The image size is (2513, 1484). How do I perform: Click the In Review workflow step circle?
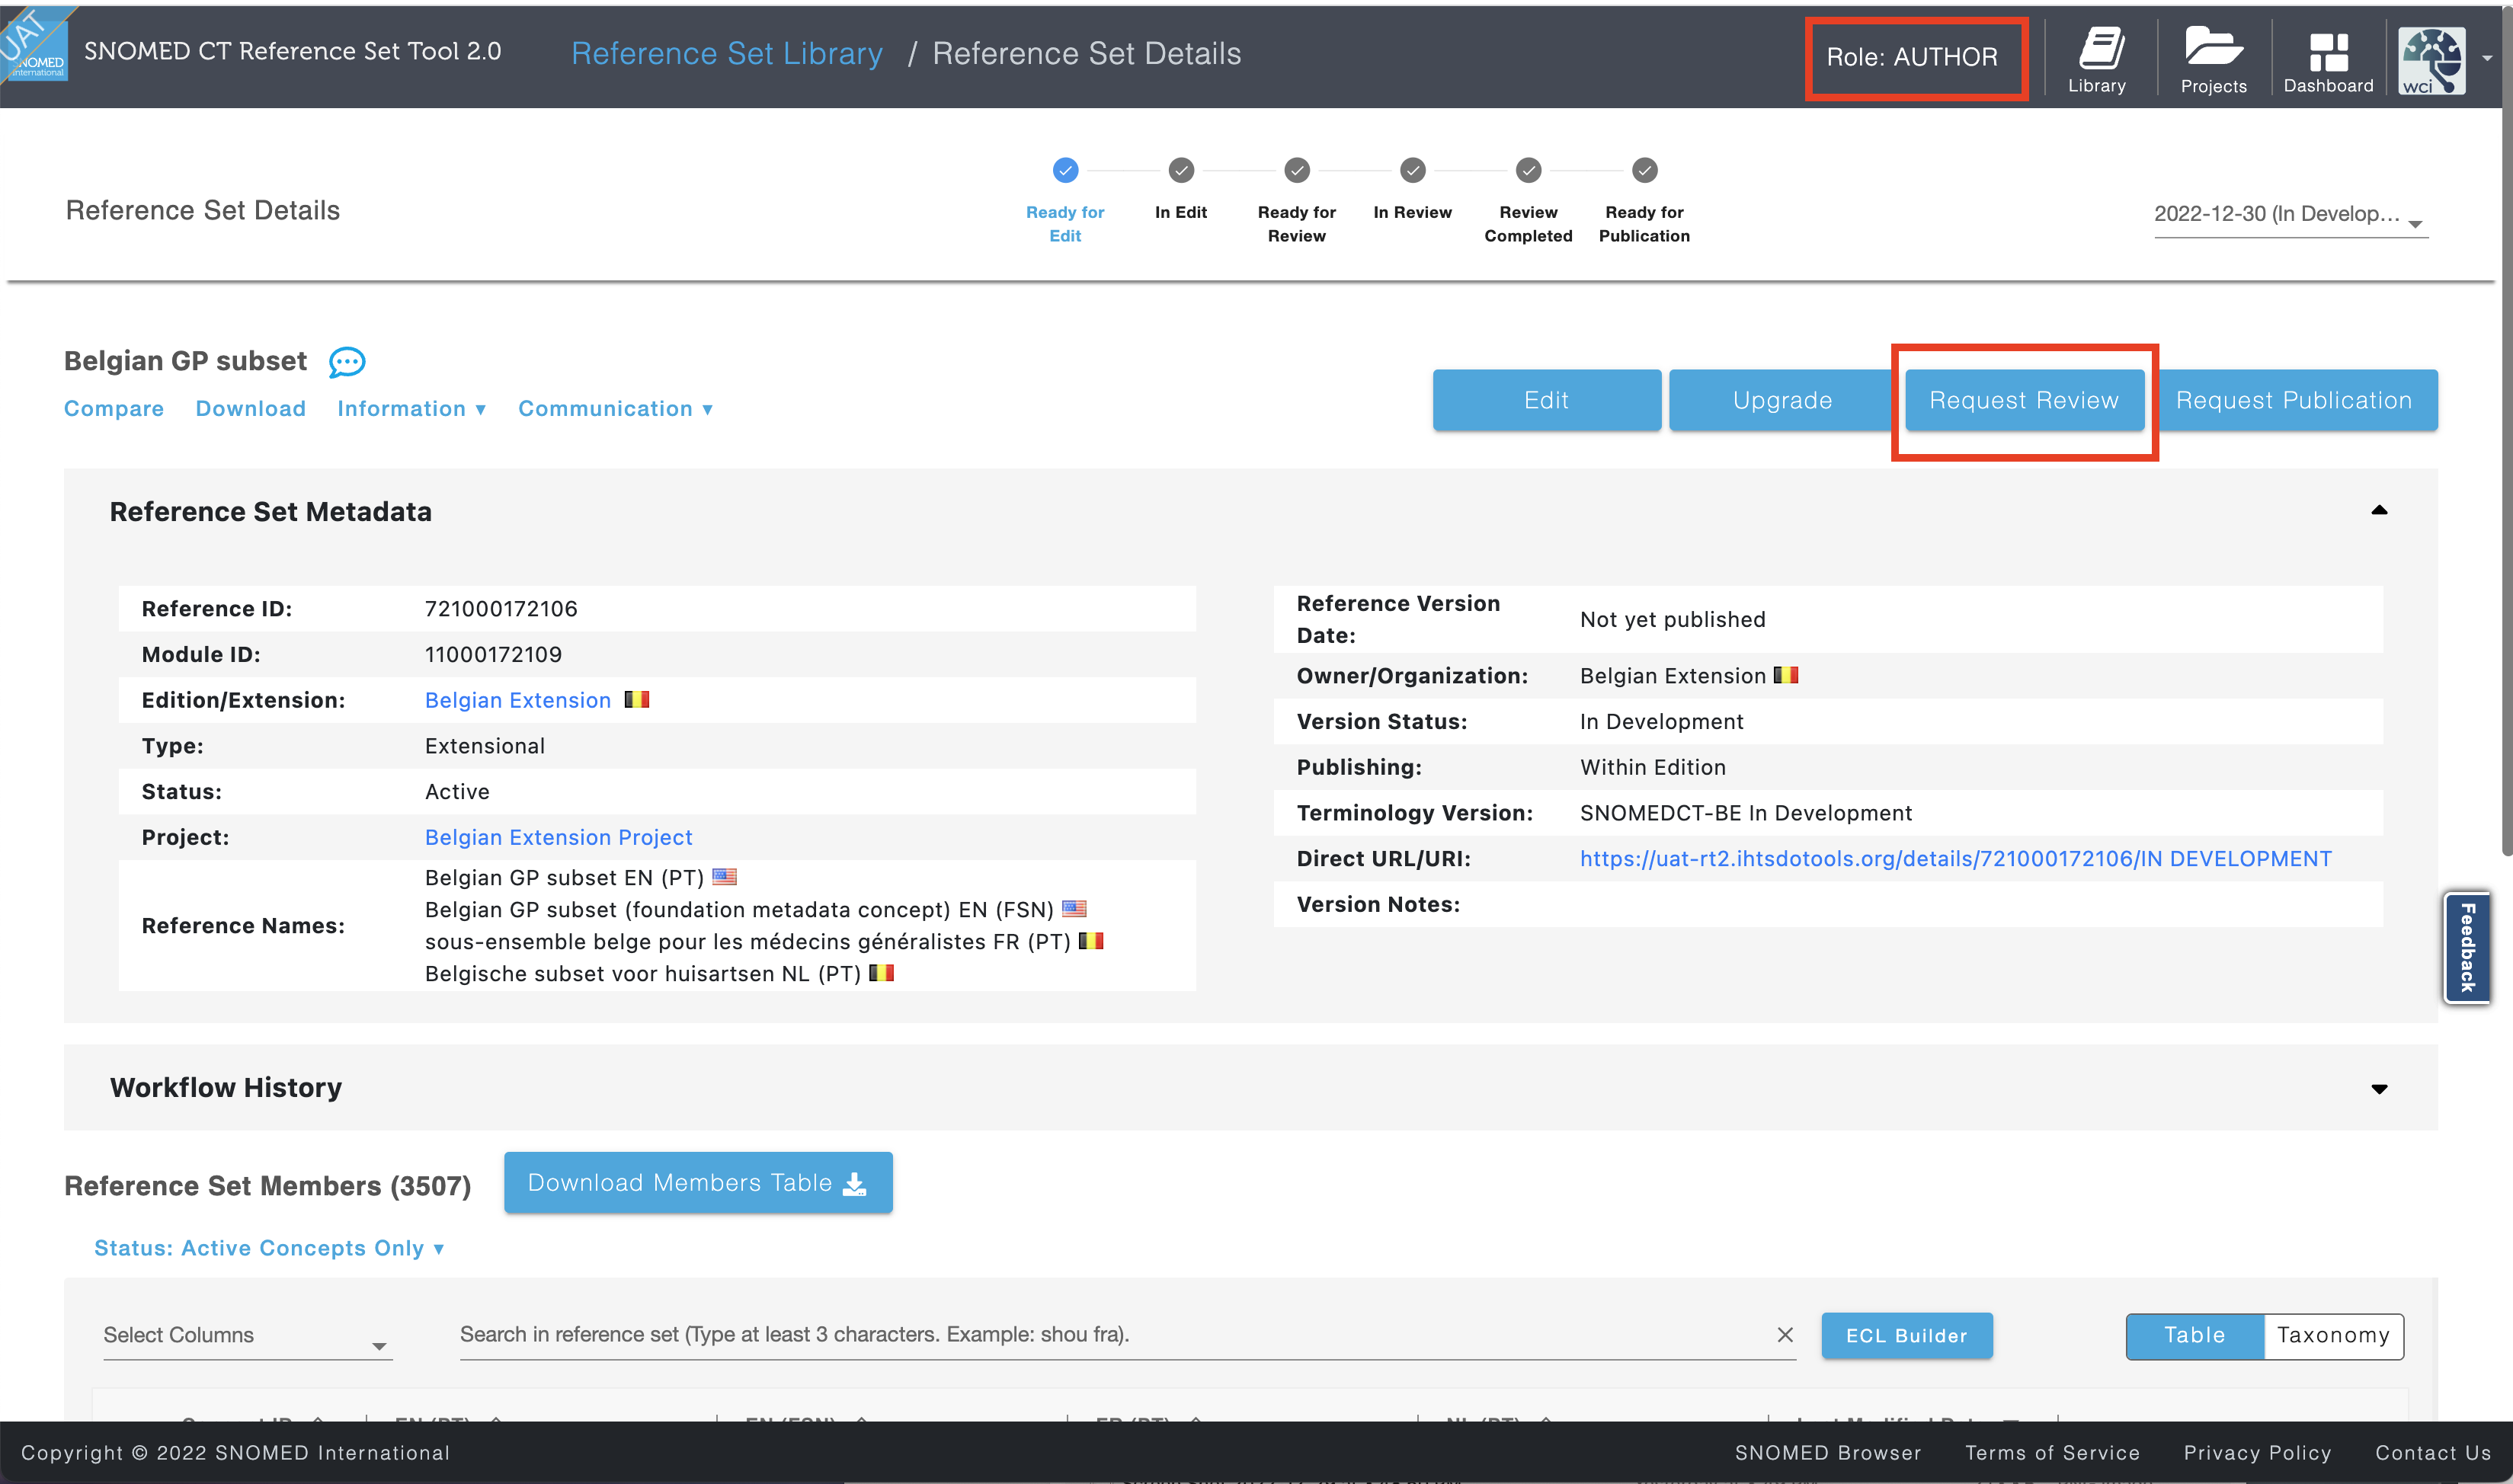pos(1412,170)
